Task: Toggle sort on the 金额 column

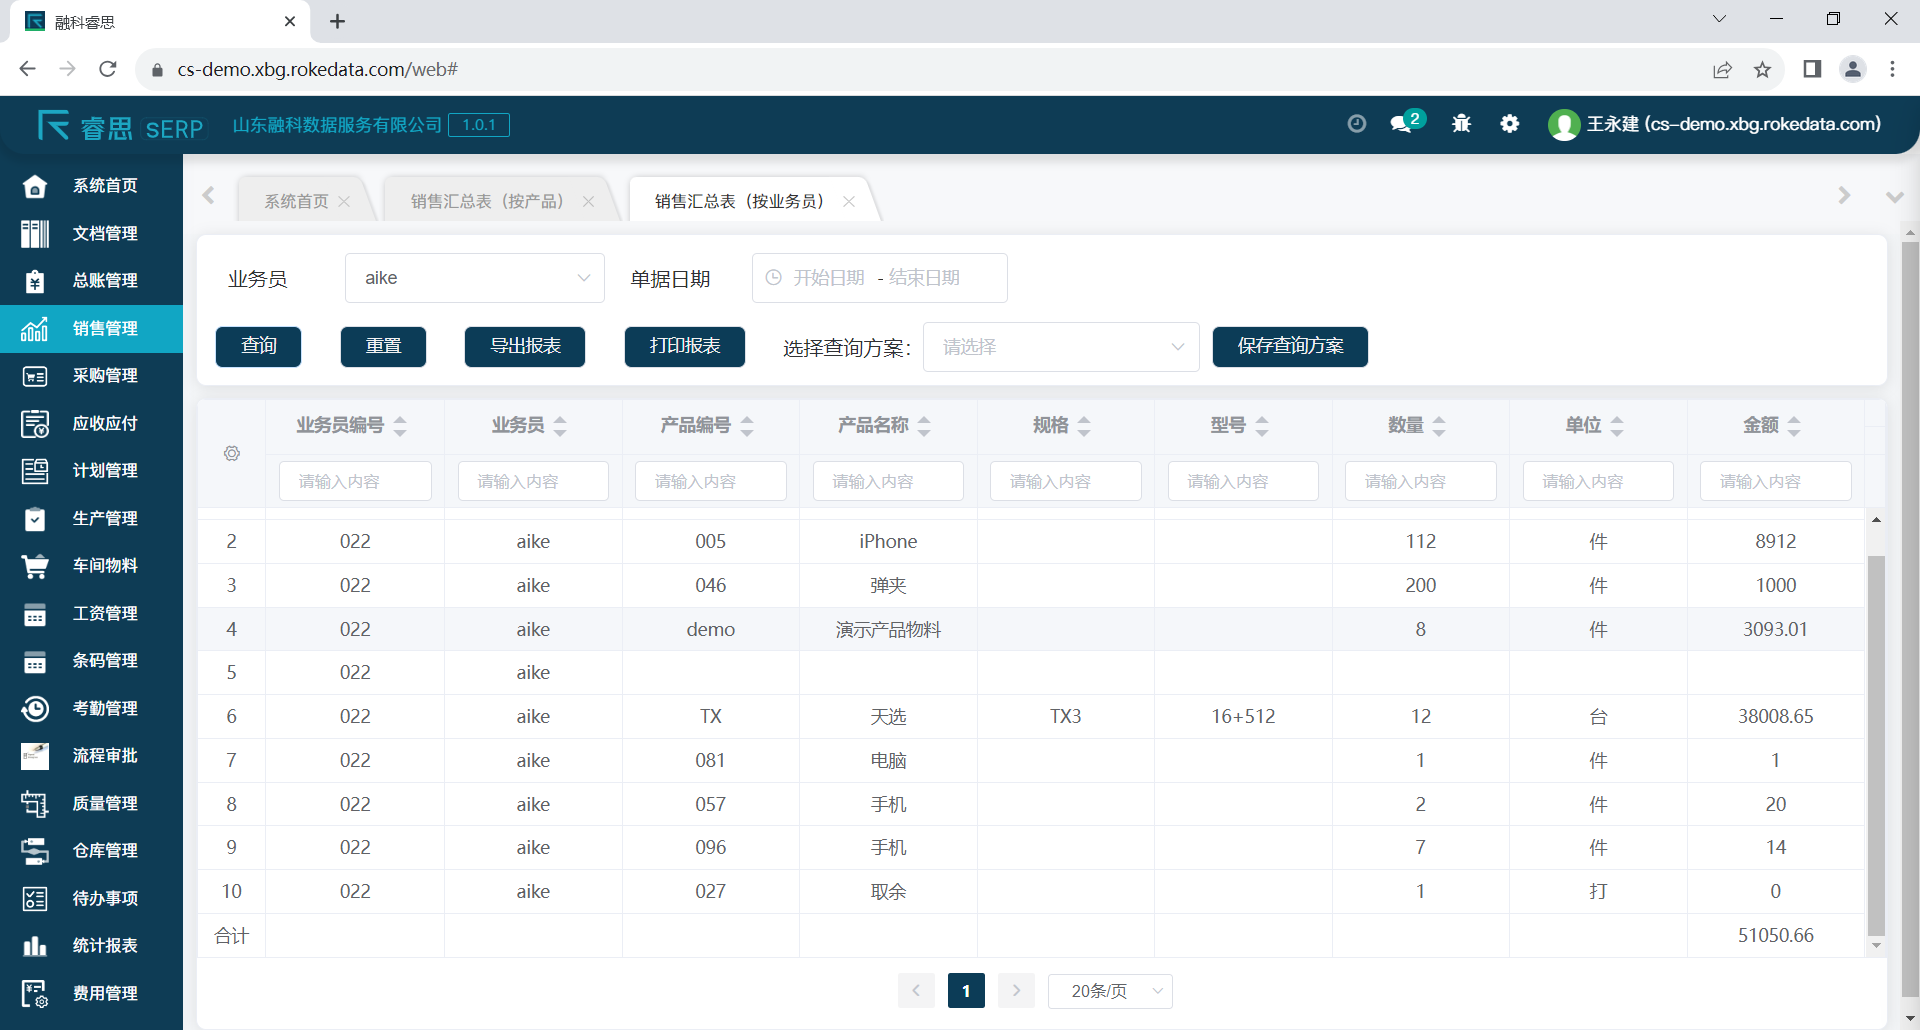Action: (1794, 426)
